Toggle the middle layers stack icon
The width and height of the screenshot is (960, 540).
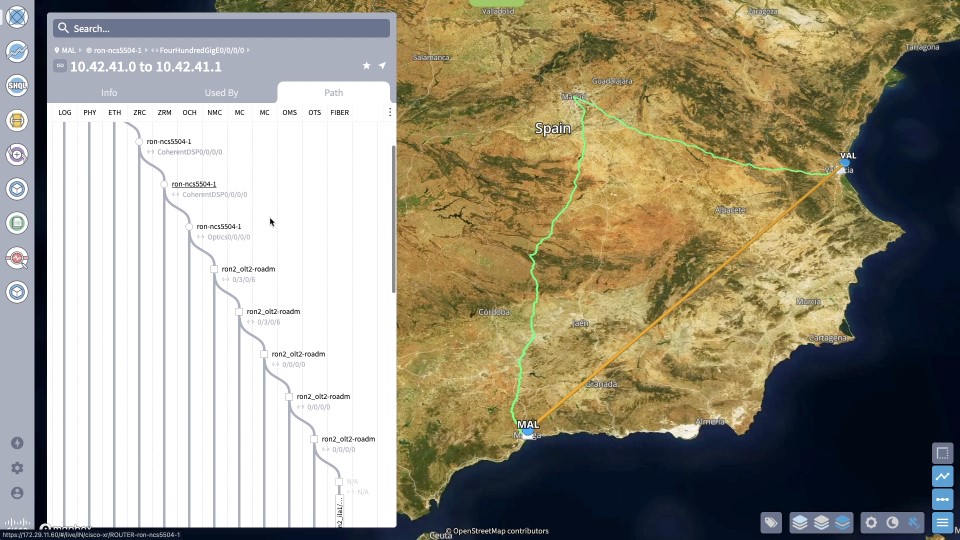(x=821, y=522)
